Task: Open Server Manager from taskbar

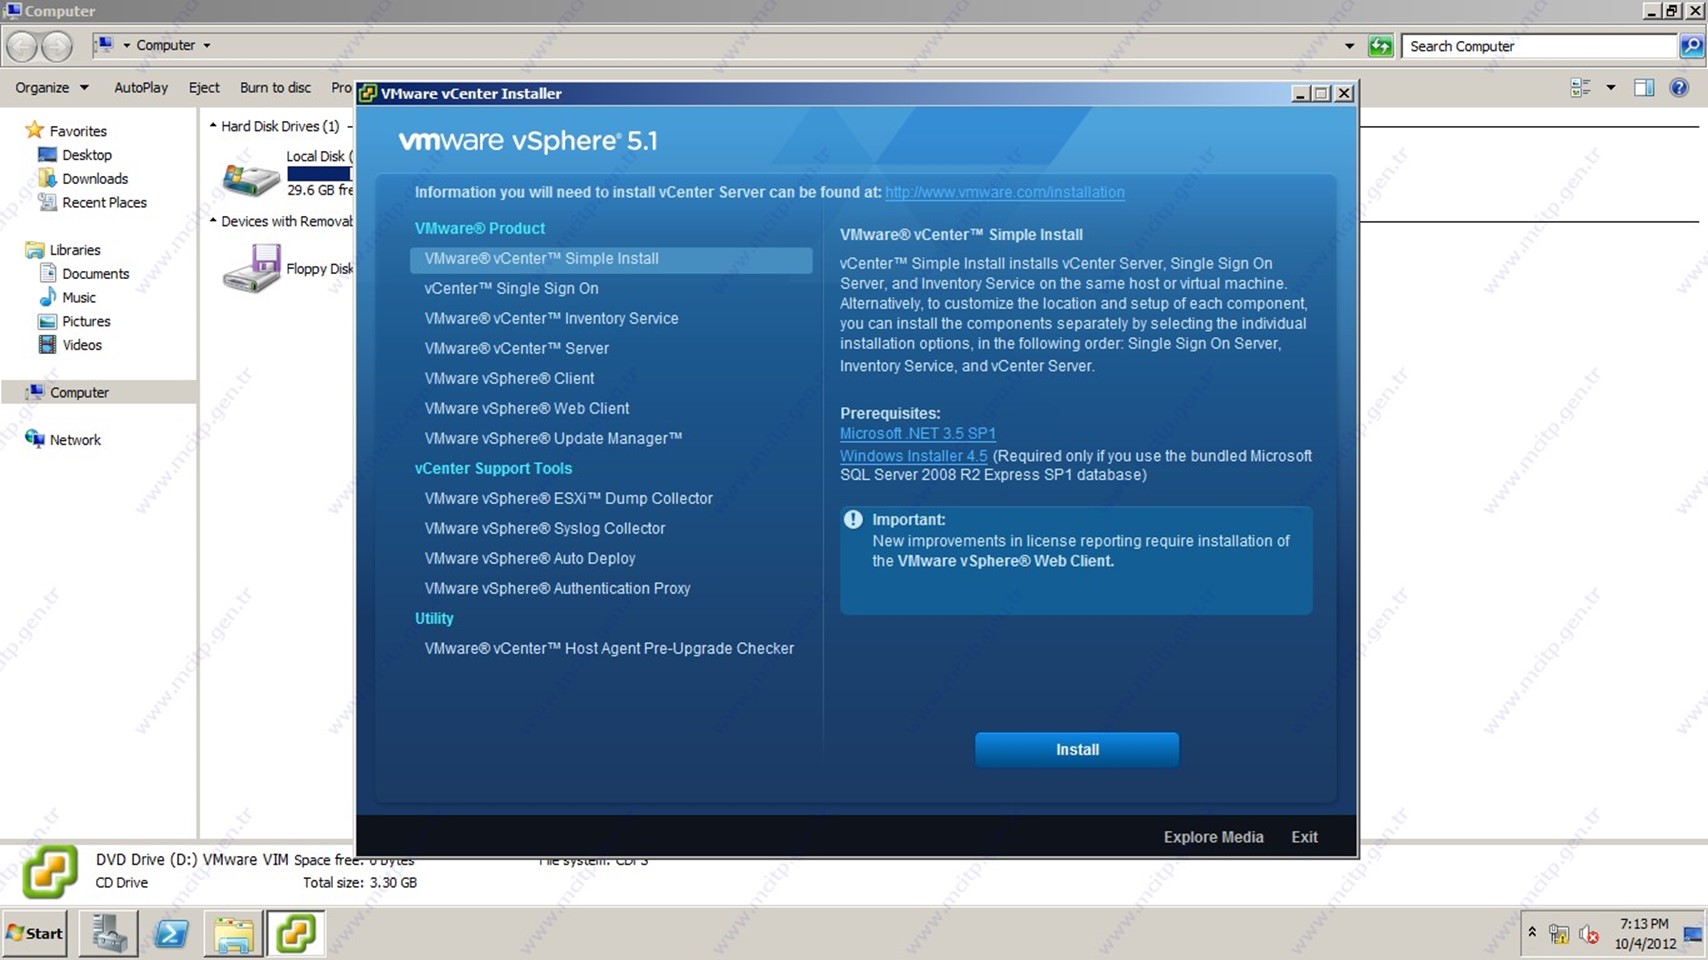Action: point(108,934)
